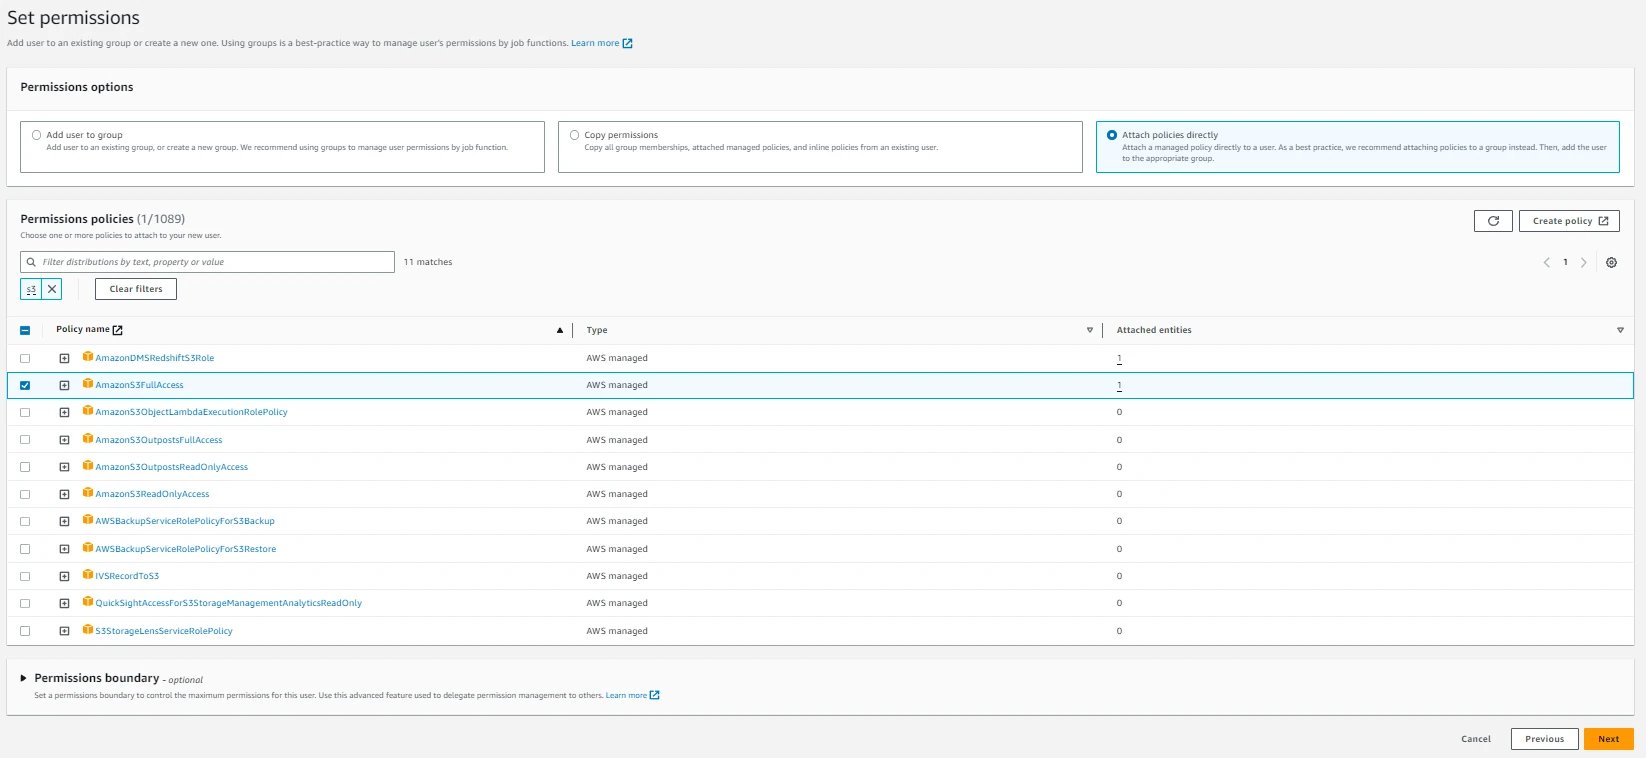Open the AmazonS3FullAccess policy link
Screen dimensions: 1646x758
[x=139, y=385]
